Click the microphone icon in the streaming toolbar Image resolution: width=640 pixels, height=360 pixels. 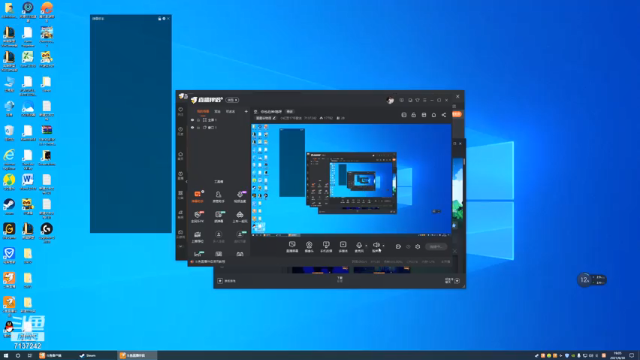pos(359,245)
